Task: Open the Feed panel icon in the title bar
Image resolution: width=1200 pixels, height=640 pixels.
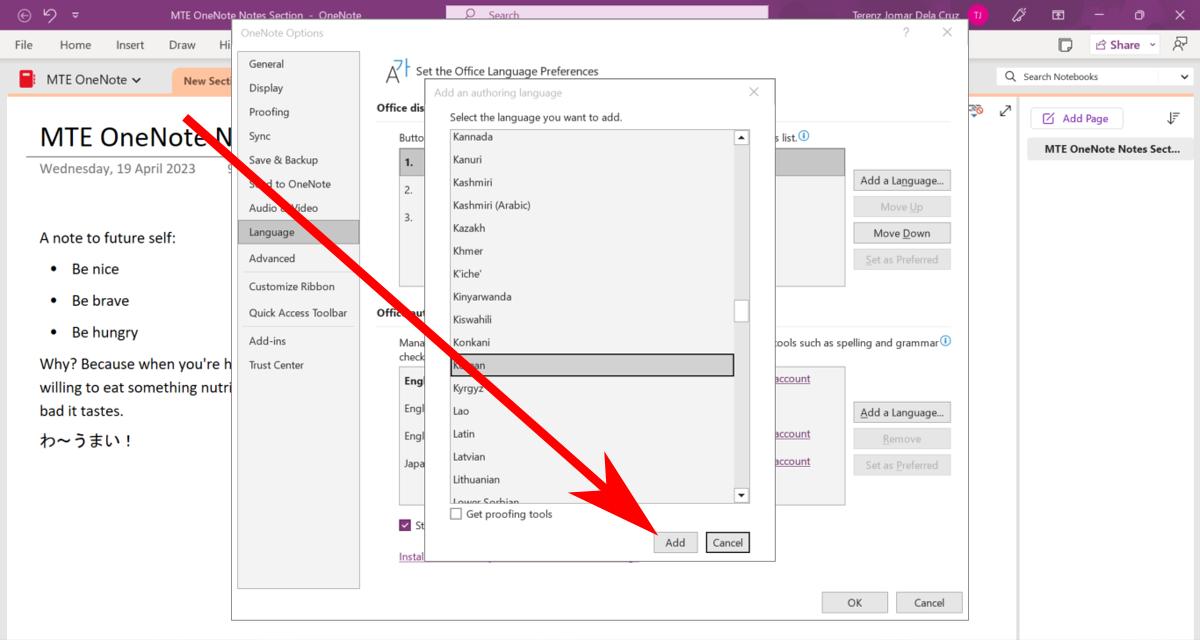Action: point(1058,15)
